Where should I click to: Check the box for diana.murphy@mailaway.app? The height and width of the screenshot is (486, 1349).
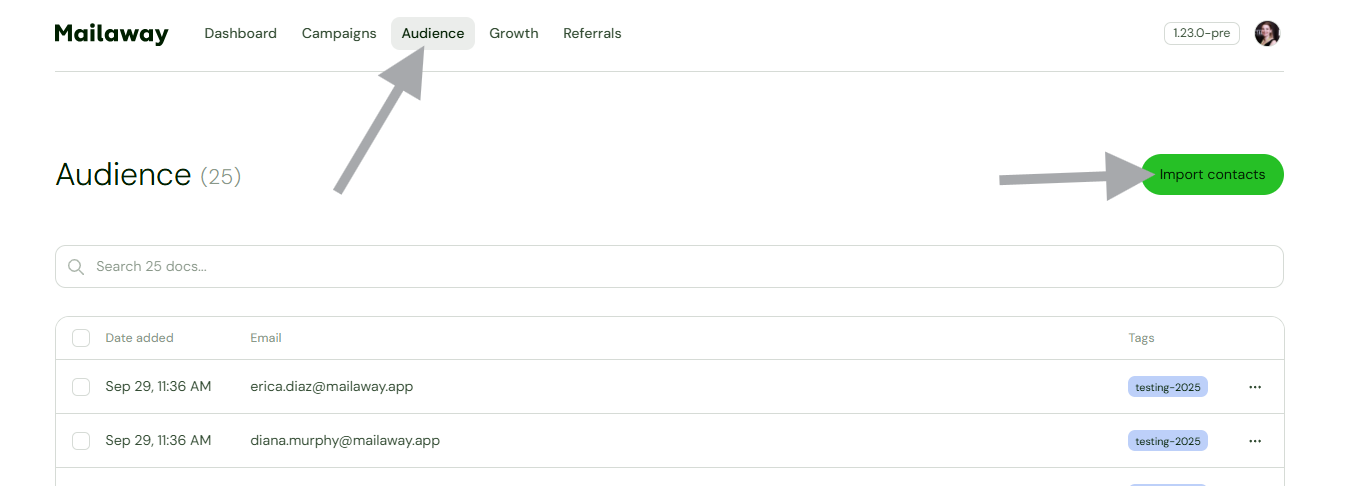(81, 441)
